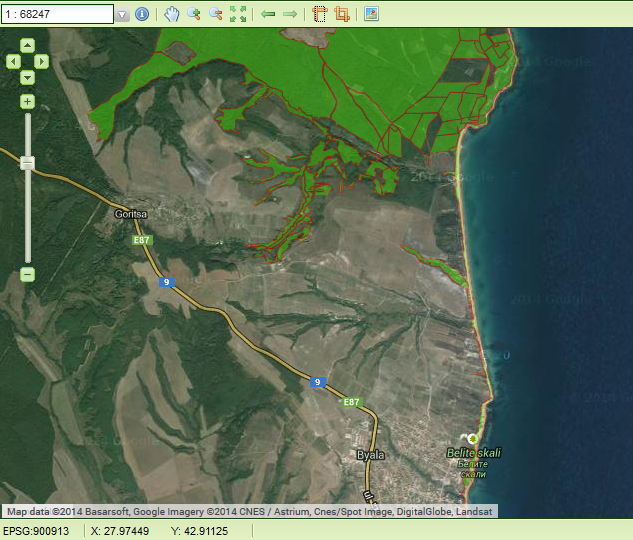Select the pan hand tool
Screen dimensions: 633x540
pos(171,14)
